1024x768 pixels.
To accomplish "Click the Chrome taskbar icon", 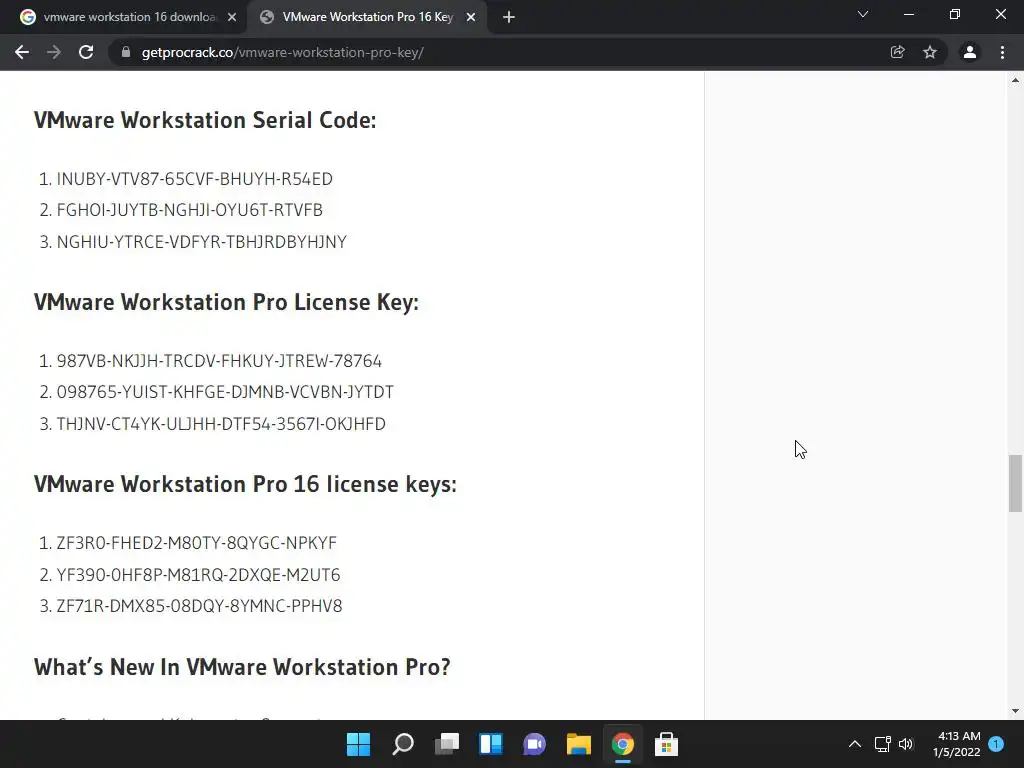I will click(622, 744).
